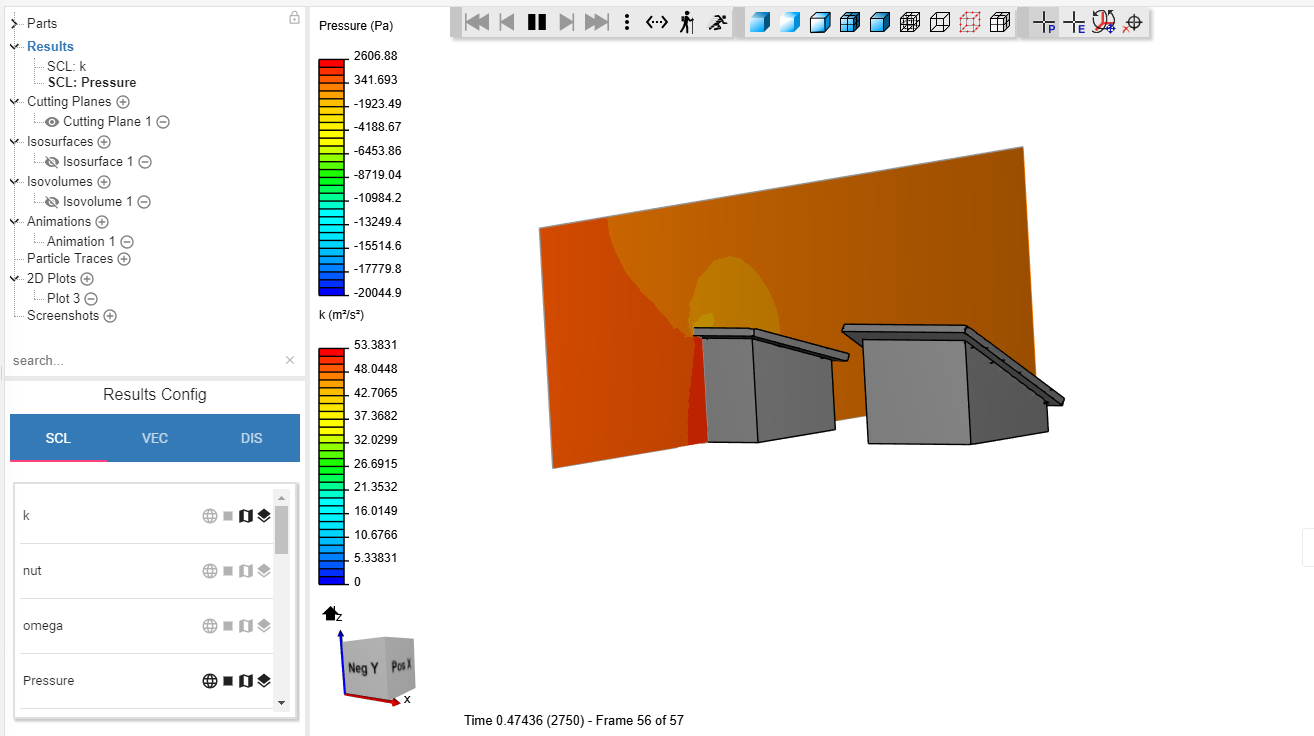Image resolution: width=1314 pixels, height=736 pixels.
Task: Switch to the VEC tab
Action: [155, 438]
